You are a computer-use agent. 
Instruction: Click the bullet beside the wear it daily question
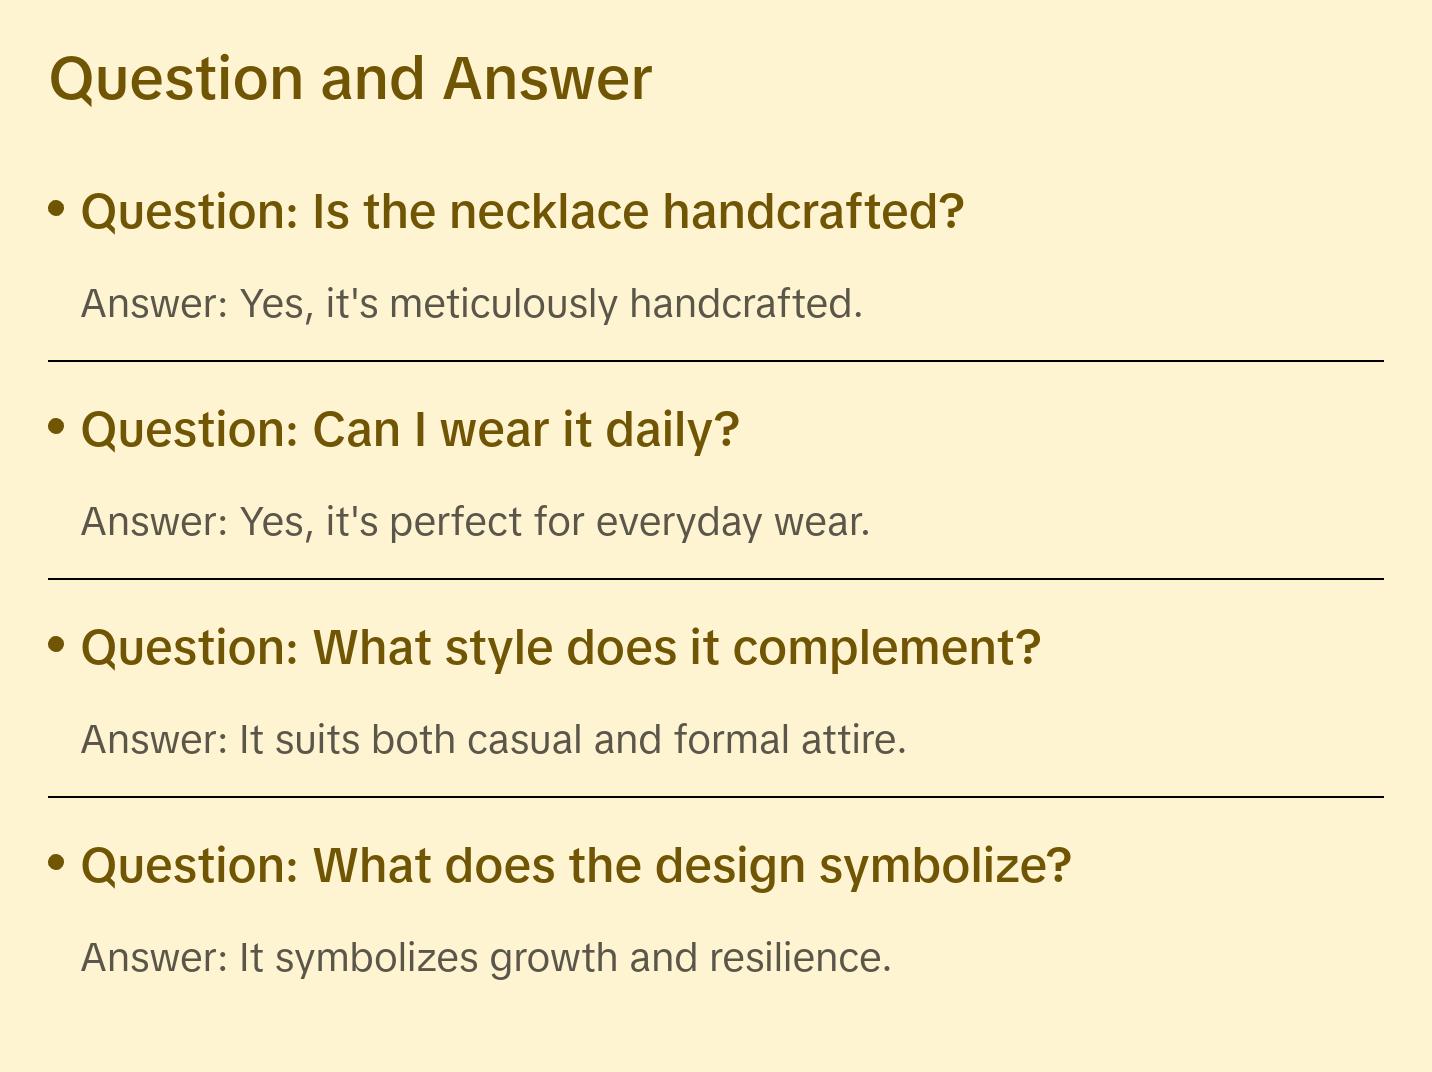point(57,427)
